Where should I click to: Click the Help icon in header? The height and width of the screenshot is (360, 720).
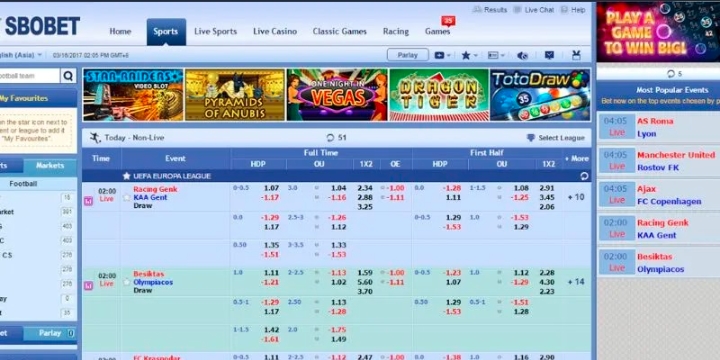click(x=564, y=10)
